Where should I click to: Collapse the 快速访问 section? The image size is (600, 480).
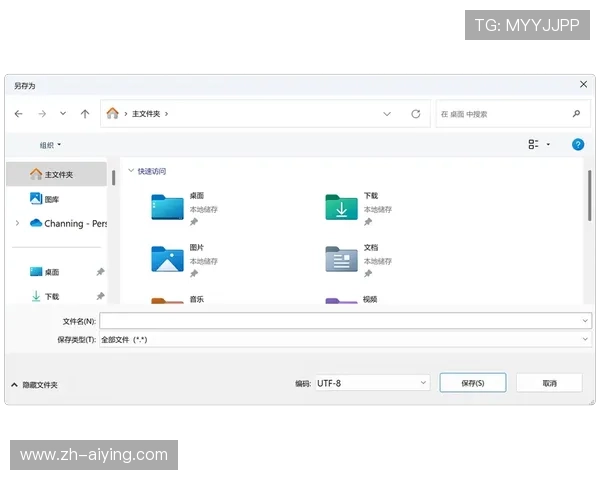coord(131,171)
